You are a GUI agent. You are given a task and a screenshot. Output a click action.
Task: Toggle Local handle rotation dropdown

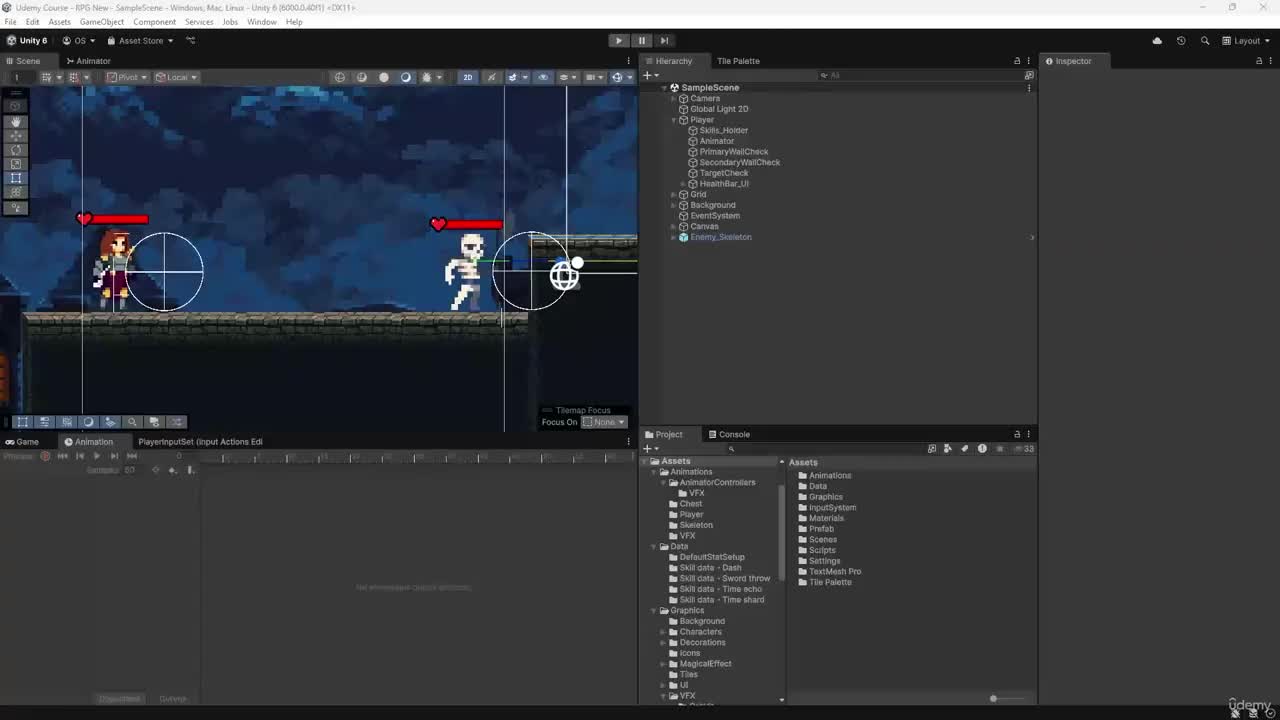coord(176,77)
